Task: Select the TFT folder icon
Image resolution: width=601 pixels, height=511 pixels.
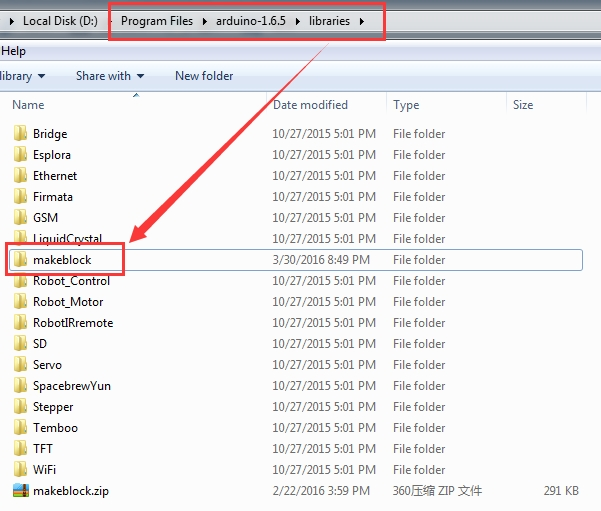Action: pos(20,449)
